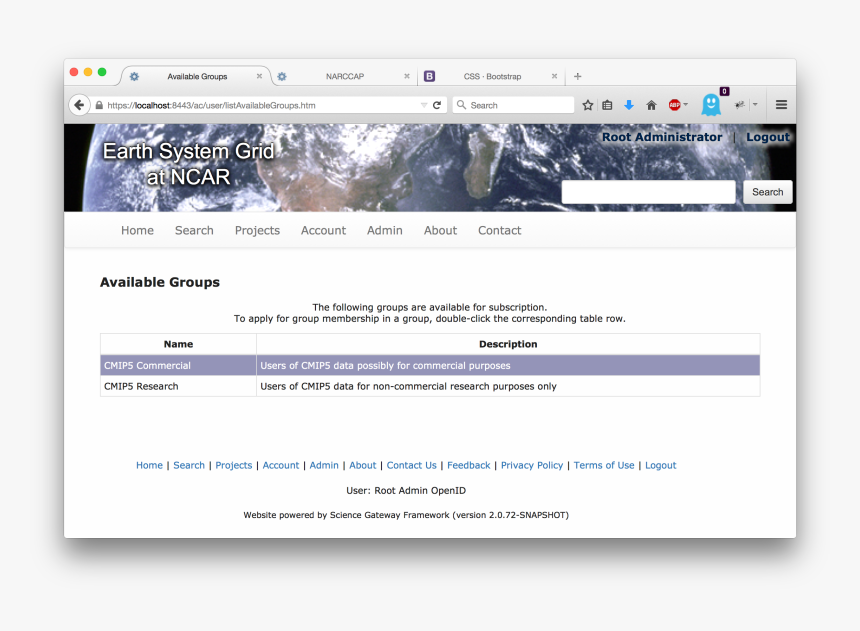The image size is (860, 631).
Task: Open a new tab with plus icon
Action: coord(578,76)
